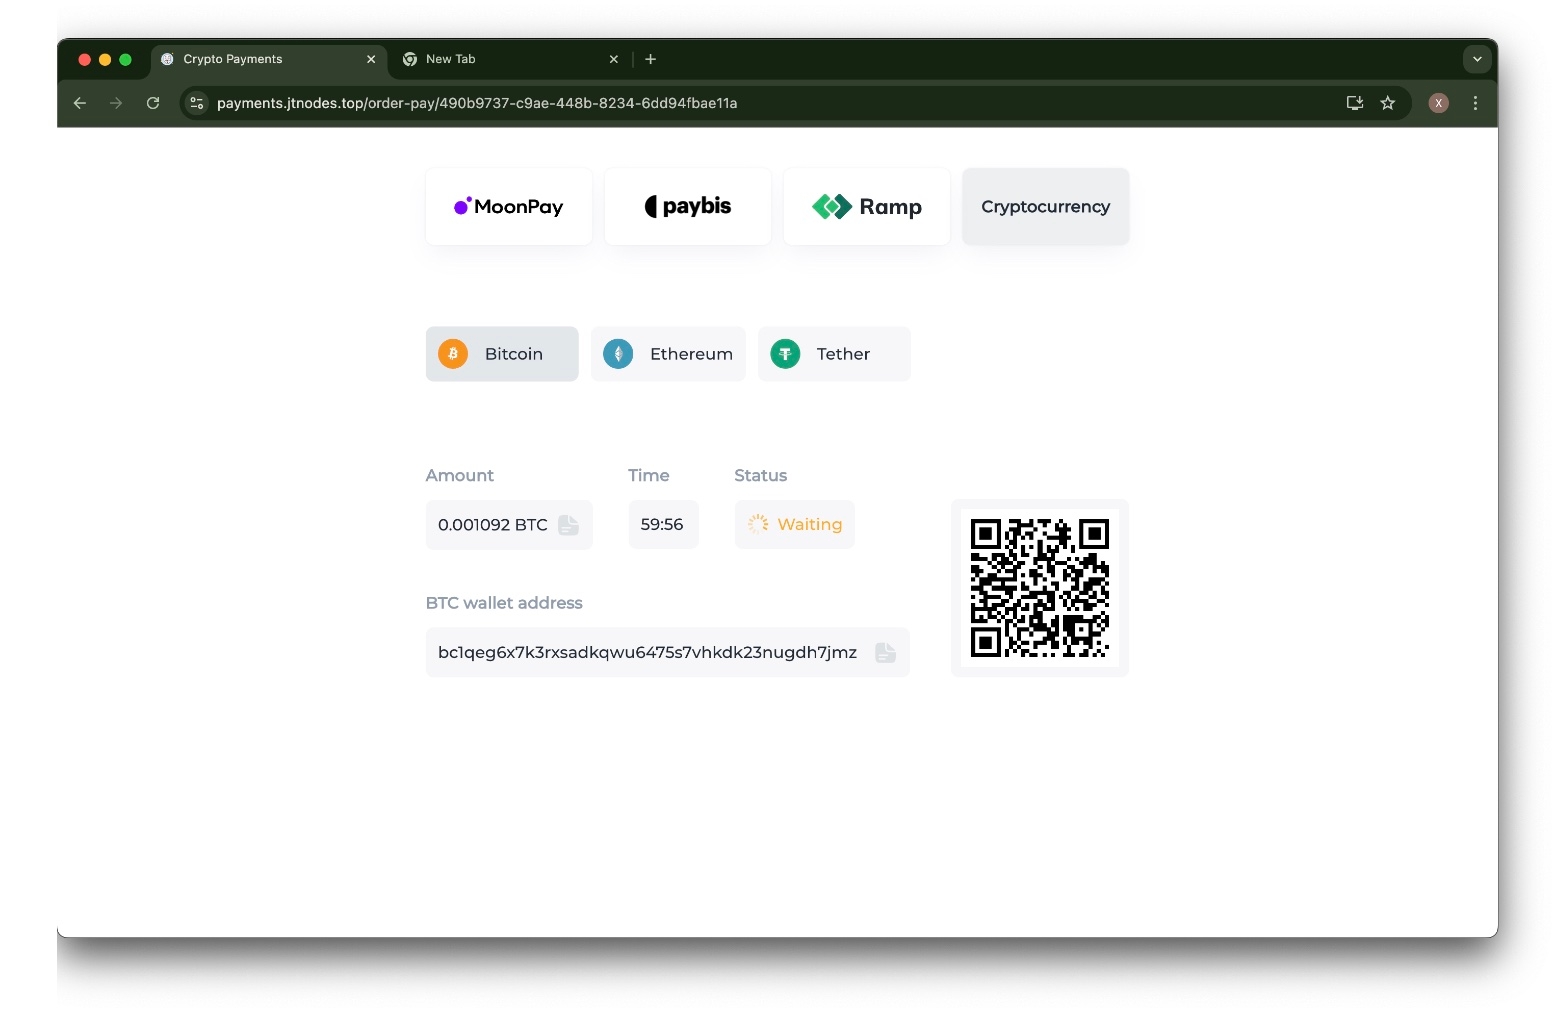Click the bc1qeg6x7k3rx wallet address text
Viewport: 1555px width, 1013px height.
pos(647,652)
